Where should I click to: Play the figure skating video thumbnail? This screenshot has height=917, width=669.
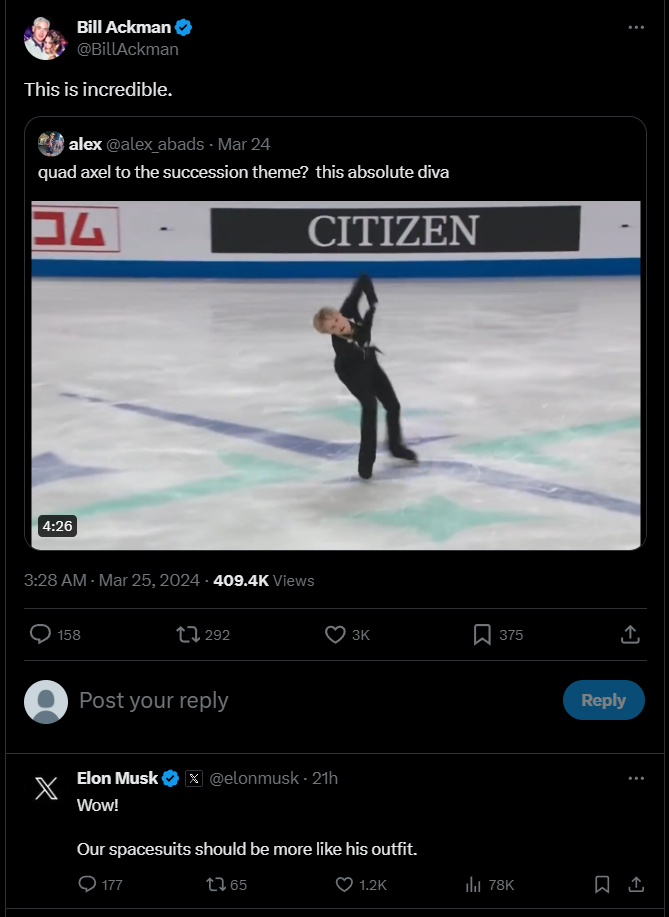[x=336, y=375]
